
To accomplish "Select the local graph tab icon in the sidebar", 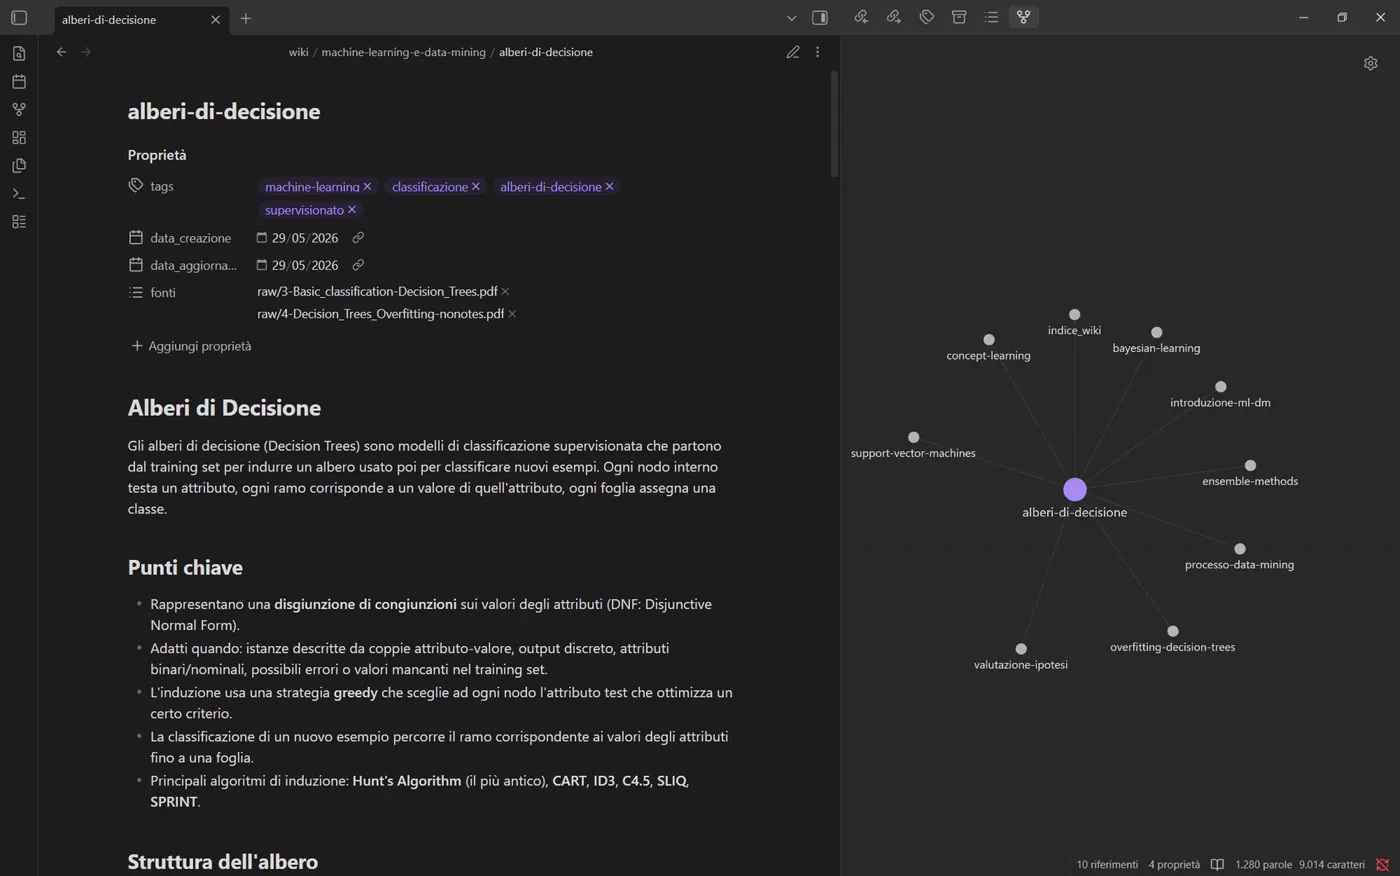I will [1024, 17].
